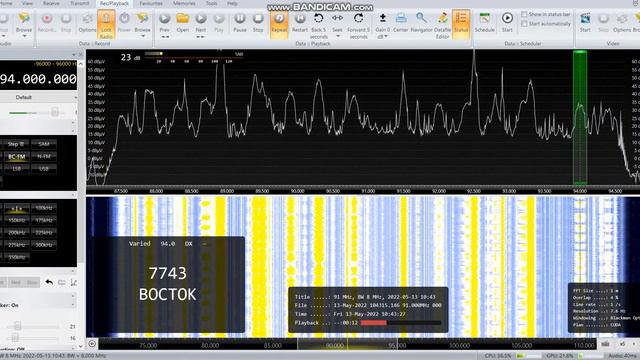Click the green tuning marker at 94.000
Viewport: 640px width, 360px height.
580,118
